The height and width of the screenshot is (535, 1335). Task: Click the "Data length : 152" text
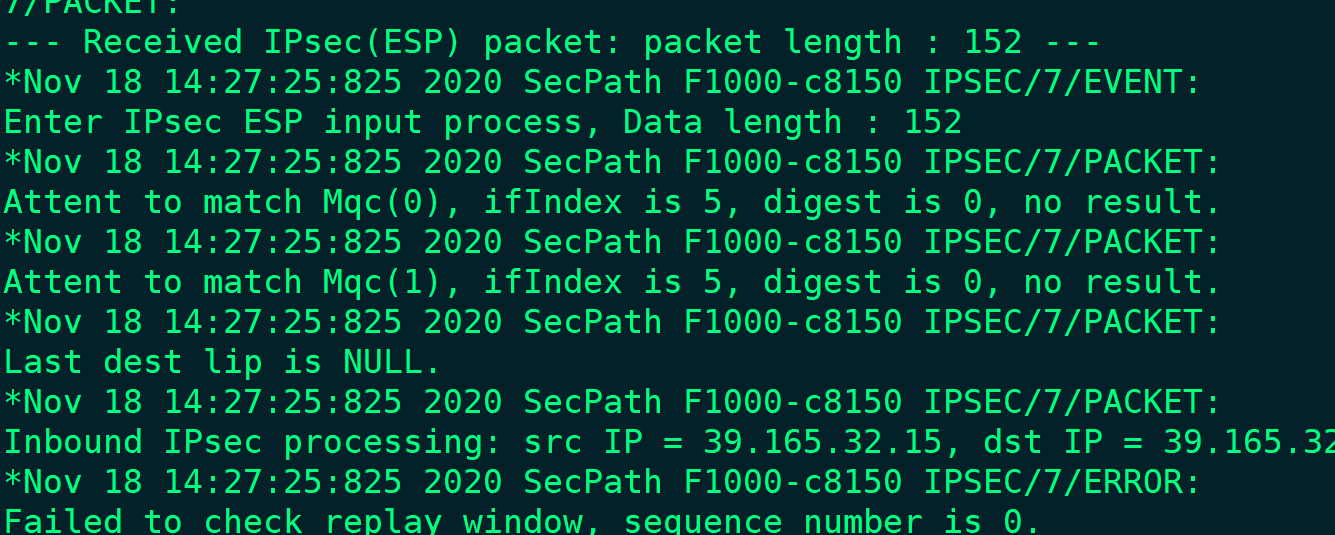(792, 122)
